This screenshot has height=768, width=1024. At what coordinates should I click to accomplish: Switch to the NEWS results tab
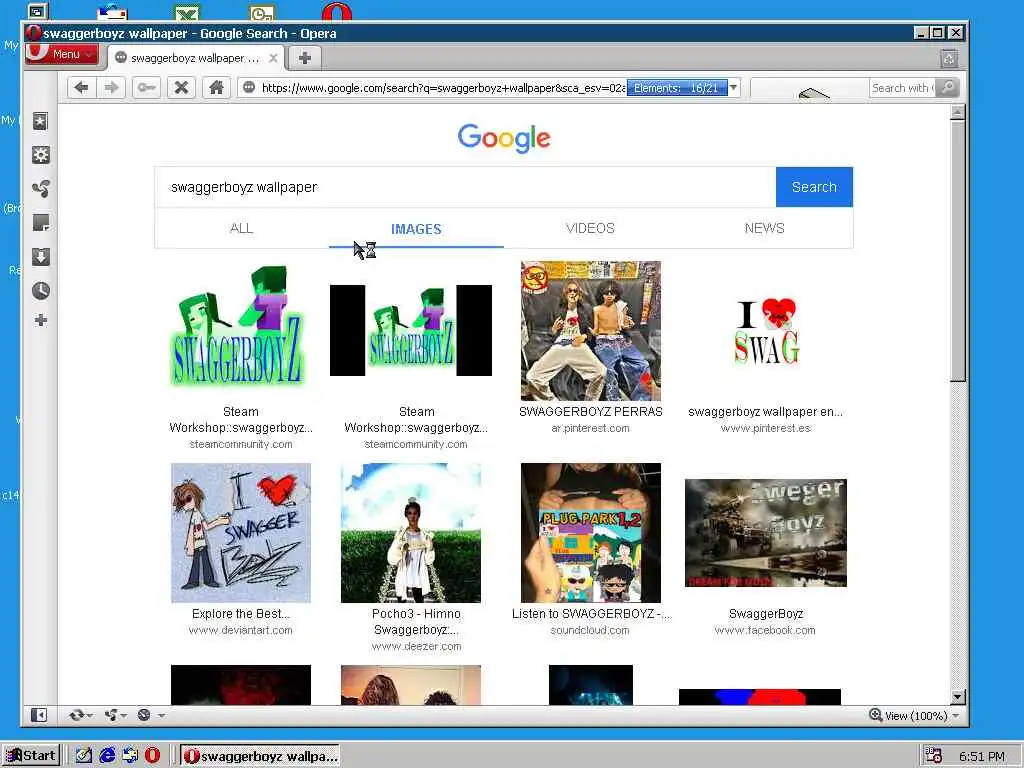click(x=765, y=229)
